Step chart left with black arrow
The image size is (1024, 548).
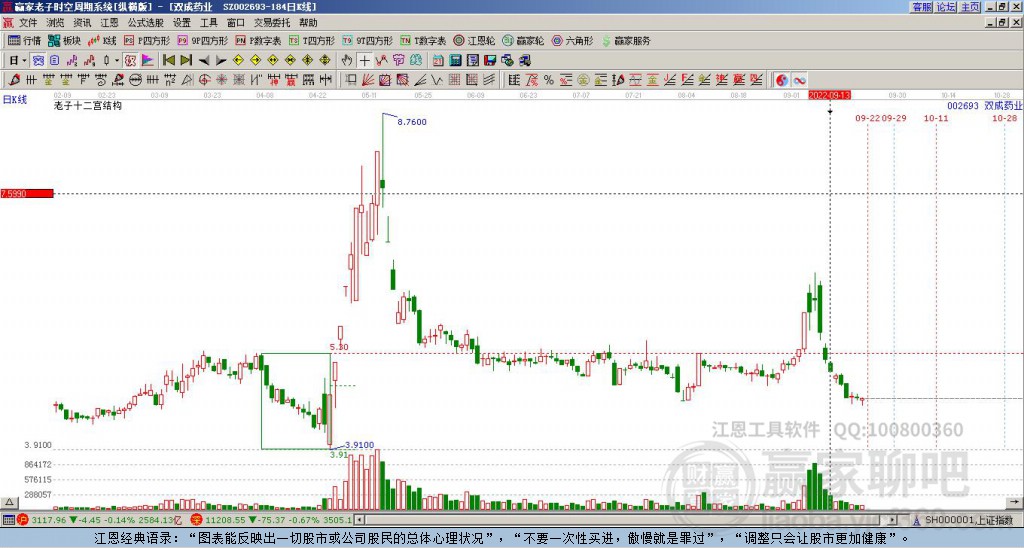[x=204, y=61]
